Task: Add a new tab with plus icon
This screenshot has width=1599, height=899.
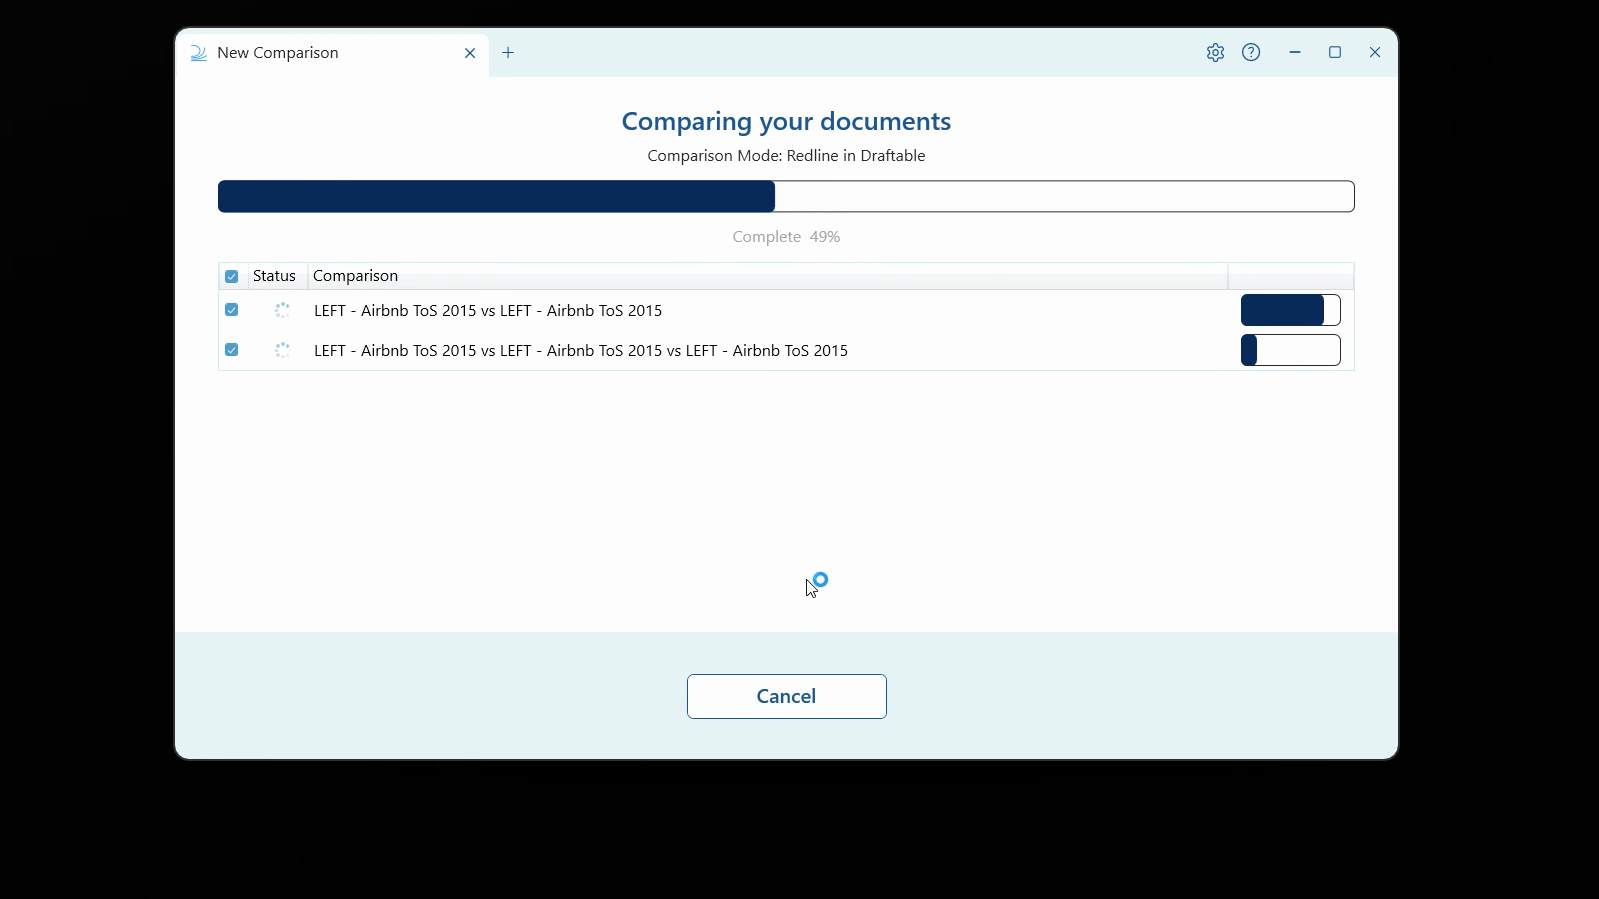Action: tap(508, 53)
